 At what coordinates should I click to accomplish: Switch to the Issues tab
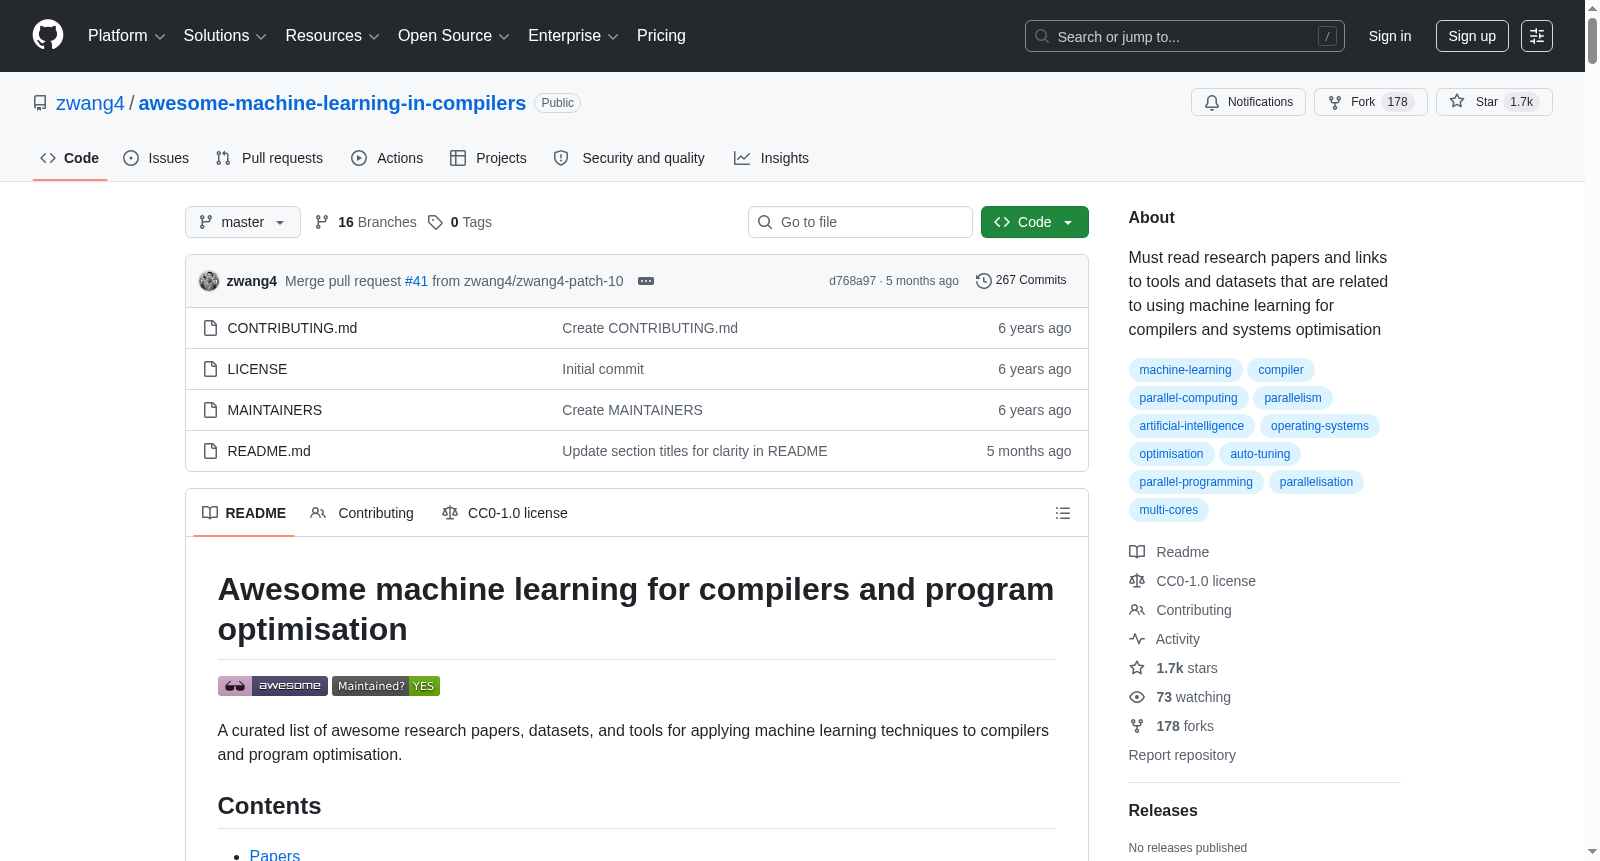(x=156, y=158)
